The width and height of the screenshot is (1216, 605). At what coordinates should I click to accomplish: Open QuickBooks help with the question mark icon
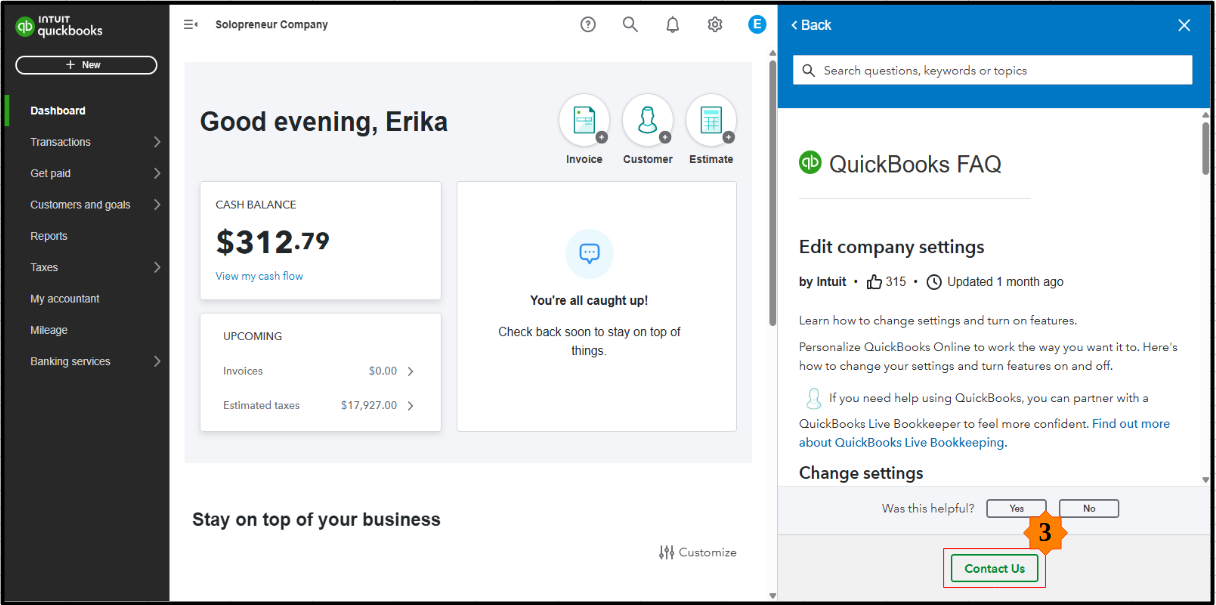(587, 24)
